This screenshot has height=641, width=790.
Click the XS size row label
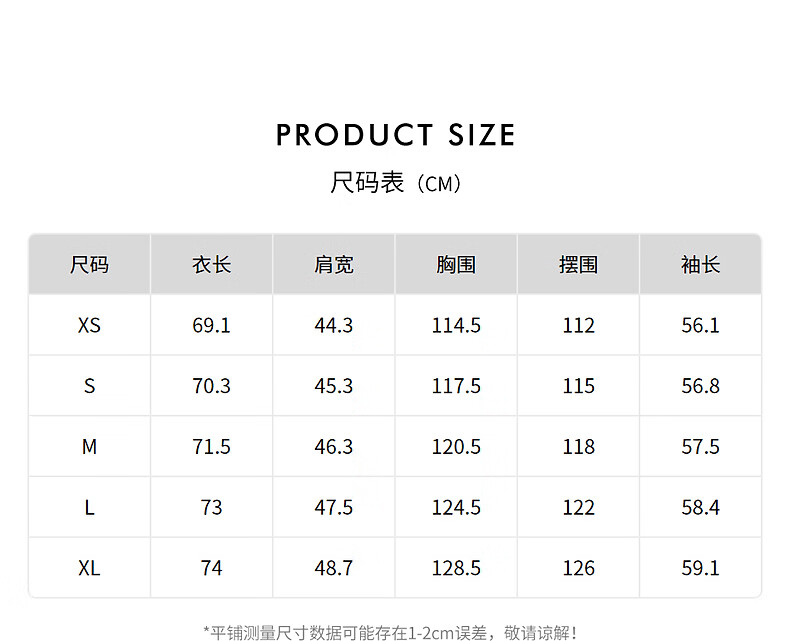pyautogui.click(x=89, y=326)
